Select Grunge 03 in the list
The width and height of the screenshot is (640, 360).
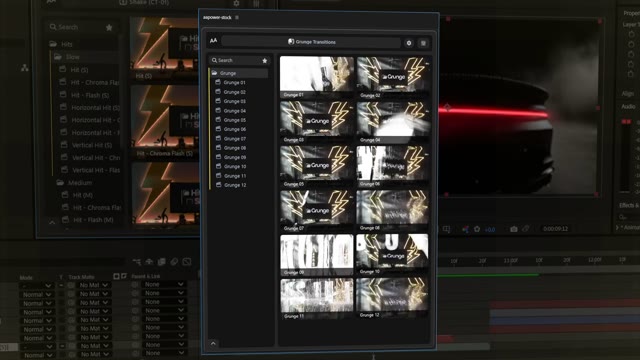(231, 101)
